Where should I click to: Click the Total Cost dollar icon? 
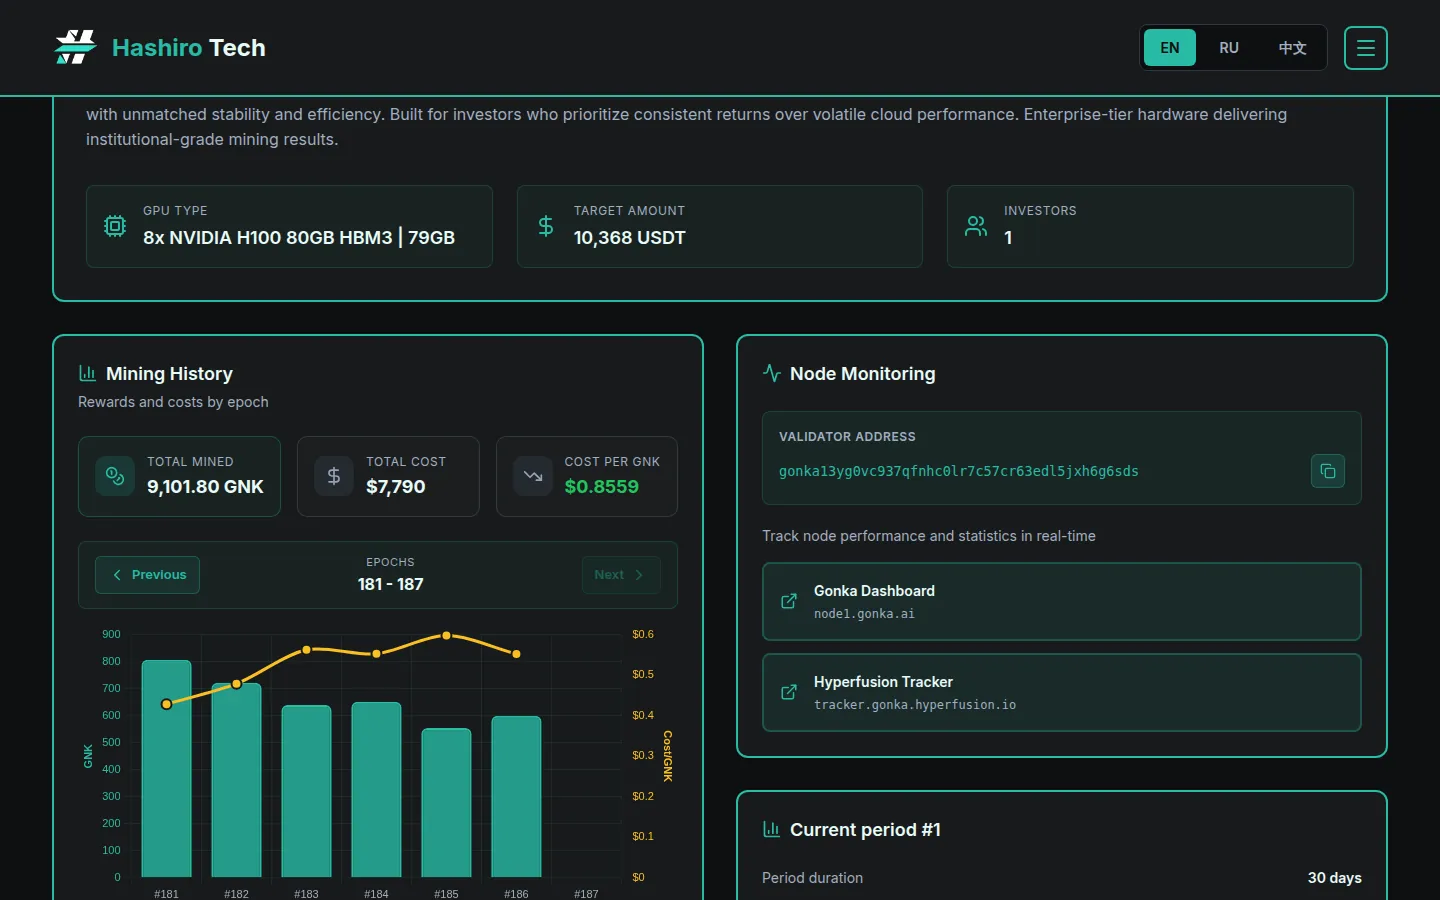334,476
